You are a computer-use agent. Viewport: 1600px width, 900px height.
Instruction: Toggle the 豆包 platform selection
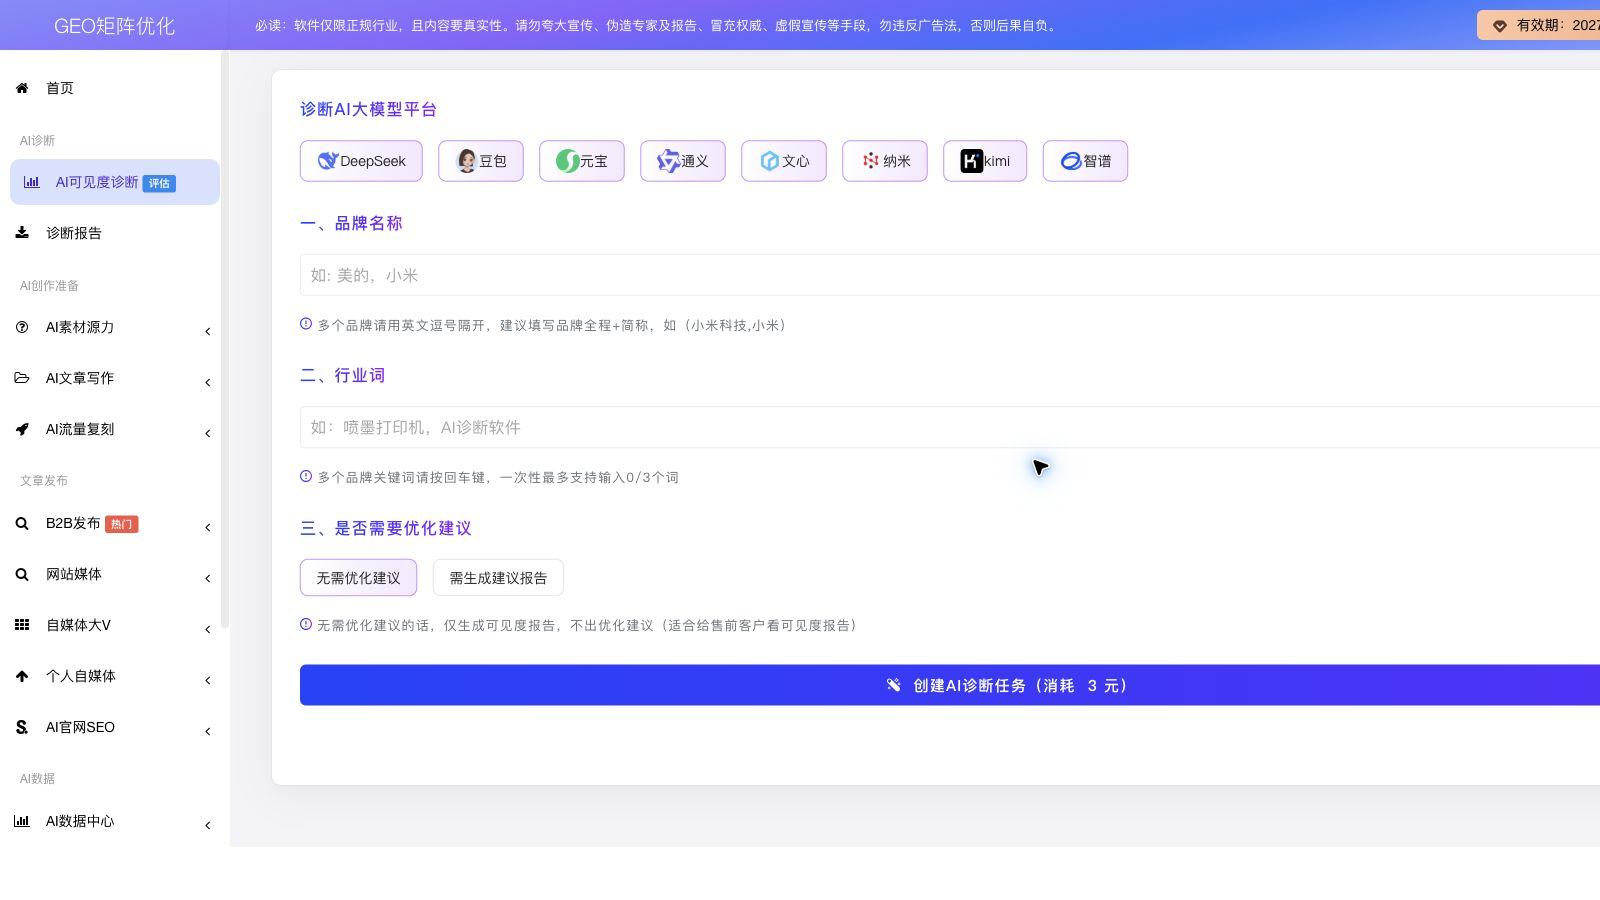click(x=481, y=161)
